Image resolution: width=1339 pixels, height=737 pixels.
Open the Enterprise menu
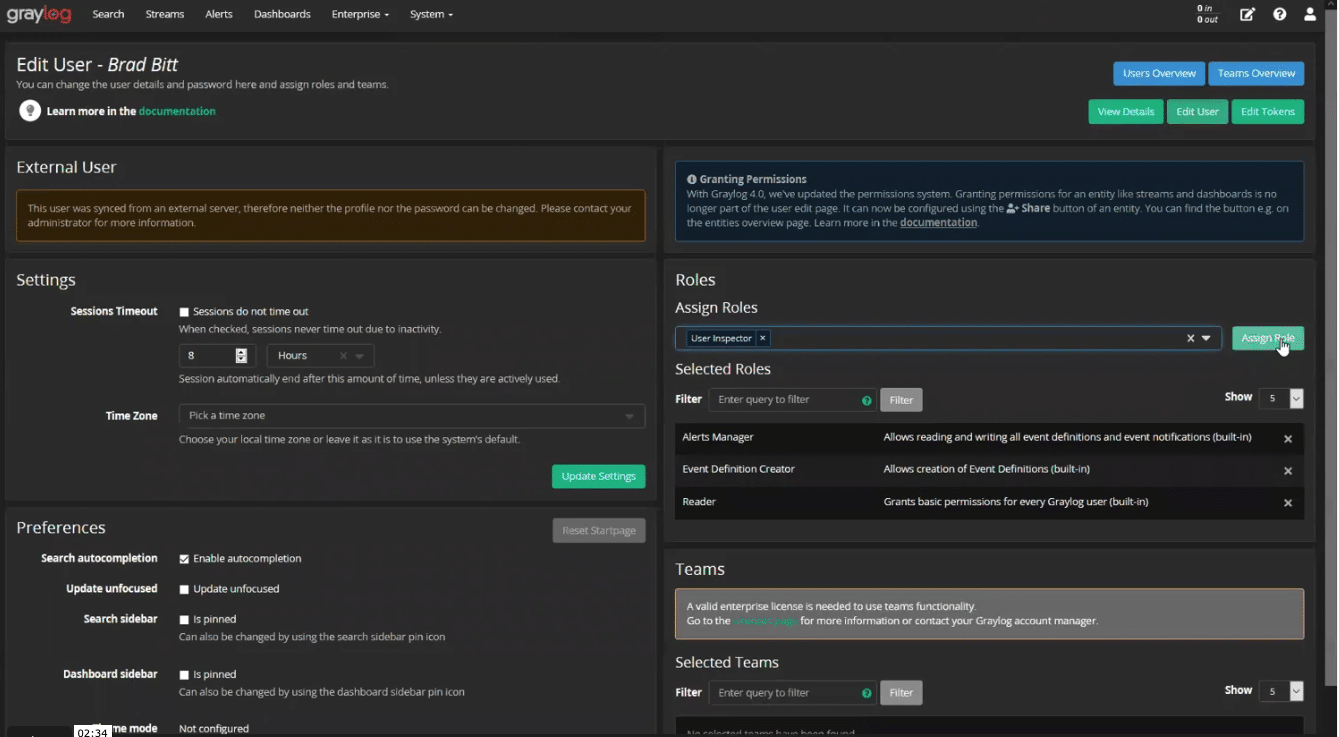[360, 15]
